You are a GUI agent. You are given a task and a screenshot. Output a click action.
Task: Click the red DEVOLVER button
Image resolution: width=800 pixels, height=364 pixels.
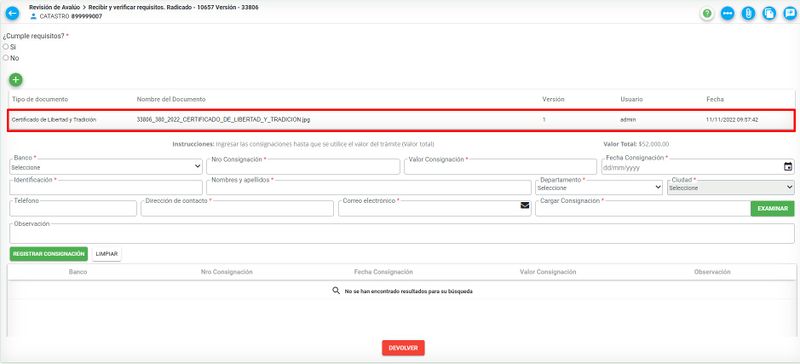click(x=403, y=348)
